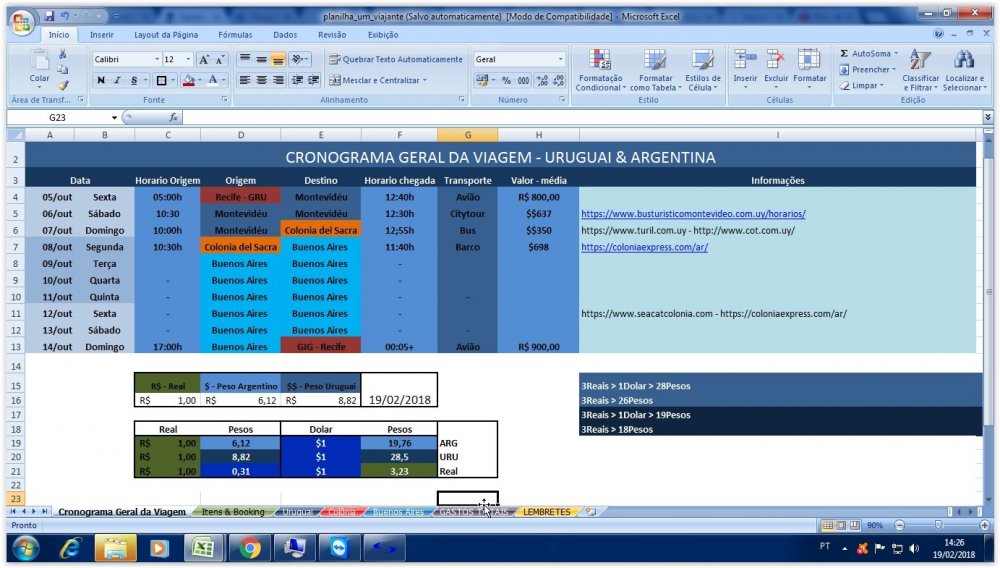The height and width of the screenshot is (568, 1000).
Task: Open Formatação Condicional in the ribbon
Action: 599,68
